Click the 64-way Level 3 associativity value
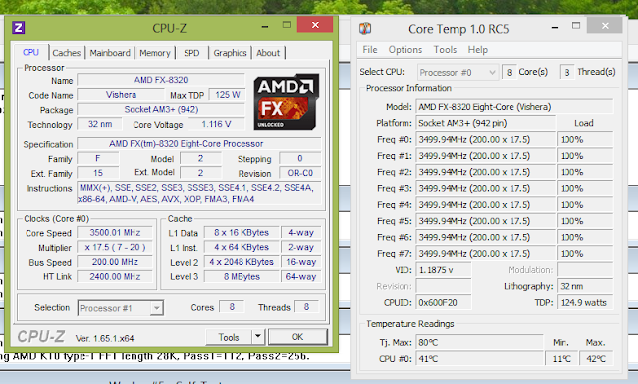This screenshot has width=638, height=384. (x=301, y=277)
